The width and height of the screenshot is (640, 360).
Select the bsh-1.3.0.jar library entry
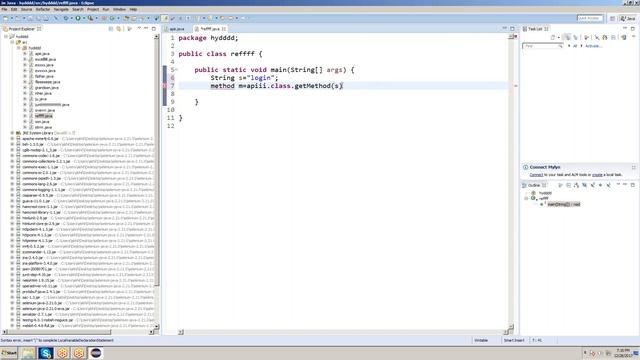tap(33, 144)
